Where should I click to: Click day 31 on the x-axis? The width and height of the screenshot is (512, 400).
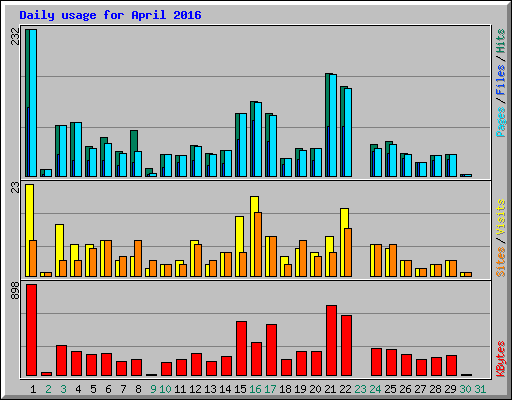point(480,389)
